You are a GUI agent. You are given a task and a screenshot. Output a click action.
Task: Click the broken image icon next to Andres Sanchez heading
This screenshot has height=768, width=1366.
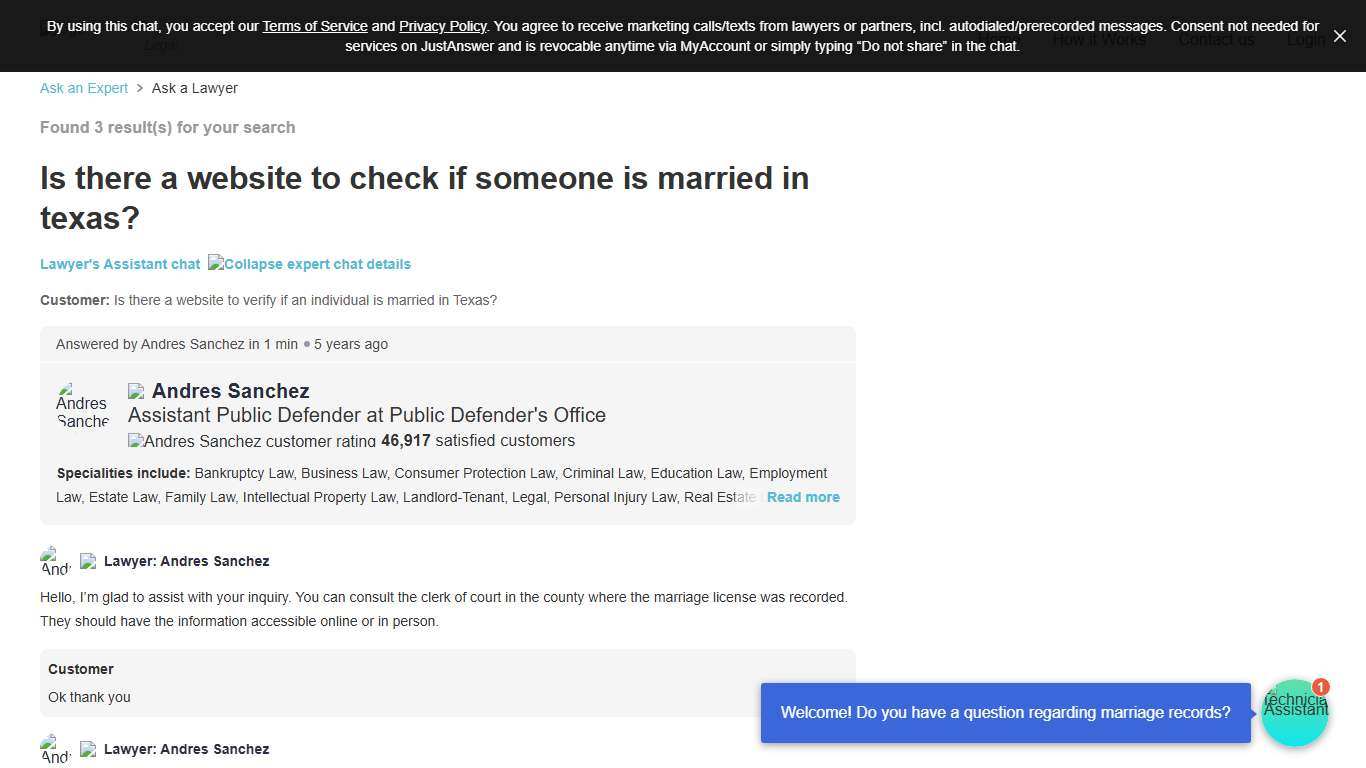(136, 391)
